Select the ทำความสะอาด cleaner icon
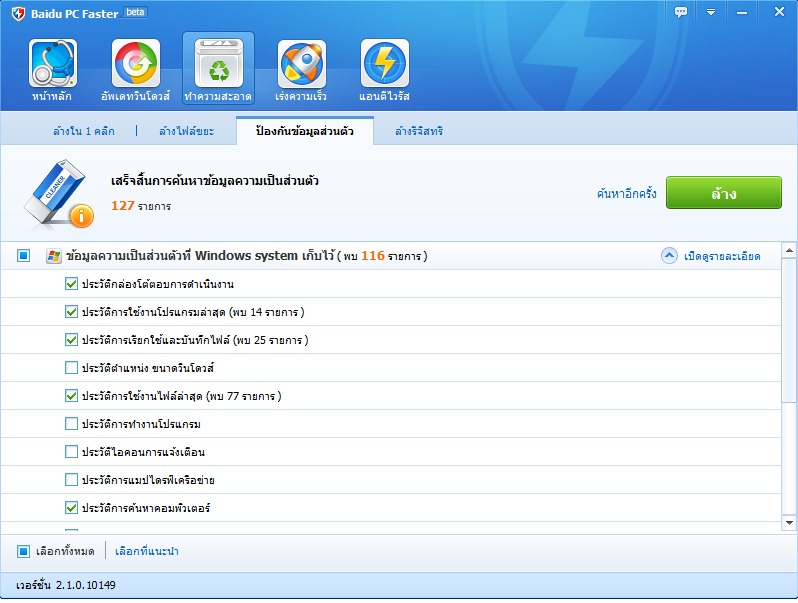The width and height of the screenshot is (798, 603). tap(218, 64)
